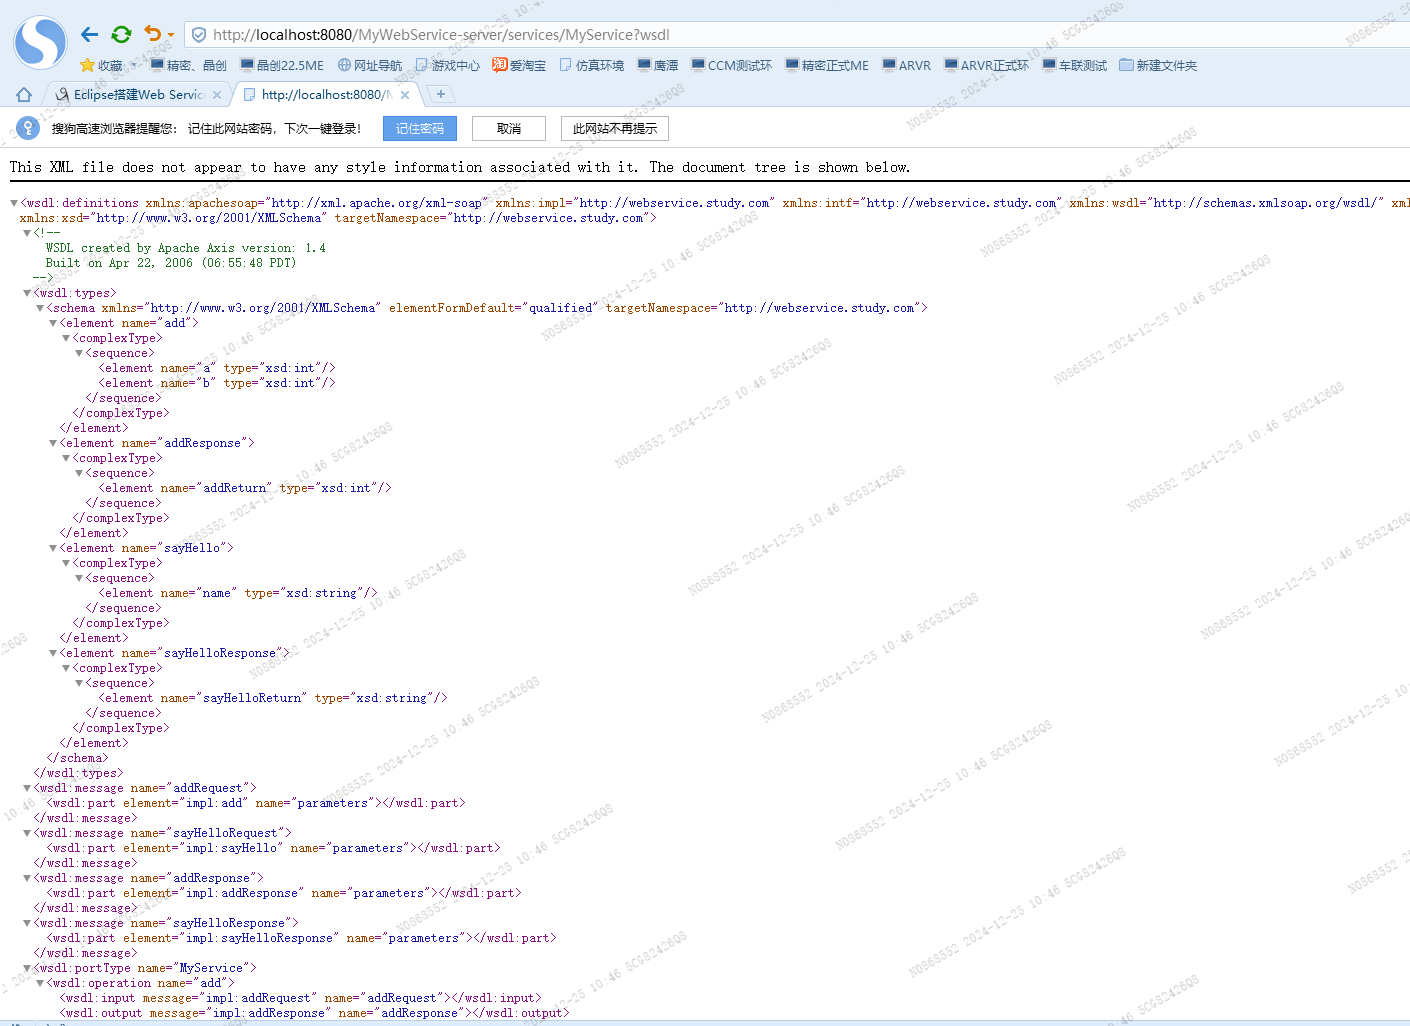Click the "WSDL created by Apache Axis" comment text
1410x1026 pixels.
pos(185,248)
